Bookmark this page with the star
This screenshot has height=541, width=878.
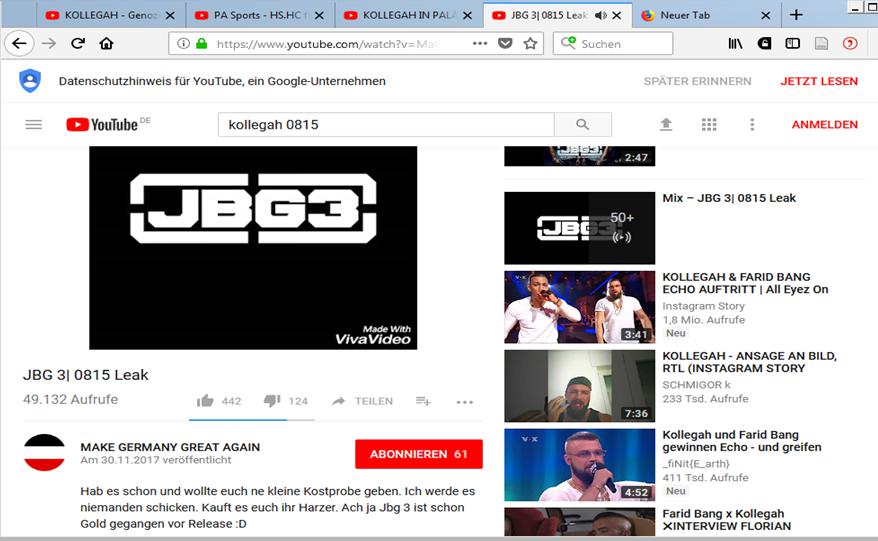click(530, 43)
